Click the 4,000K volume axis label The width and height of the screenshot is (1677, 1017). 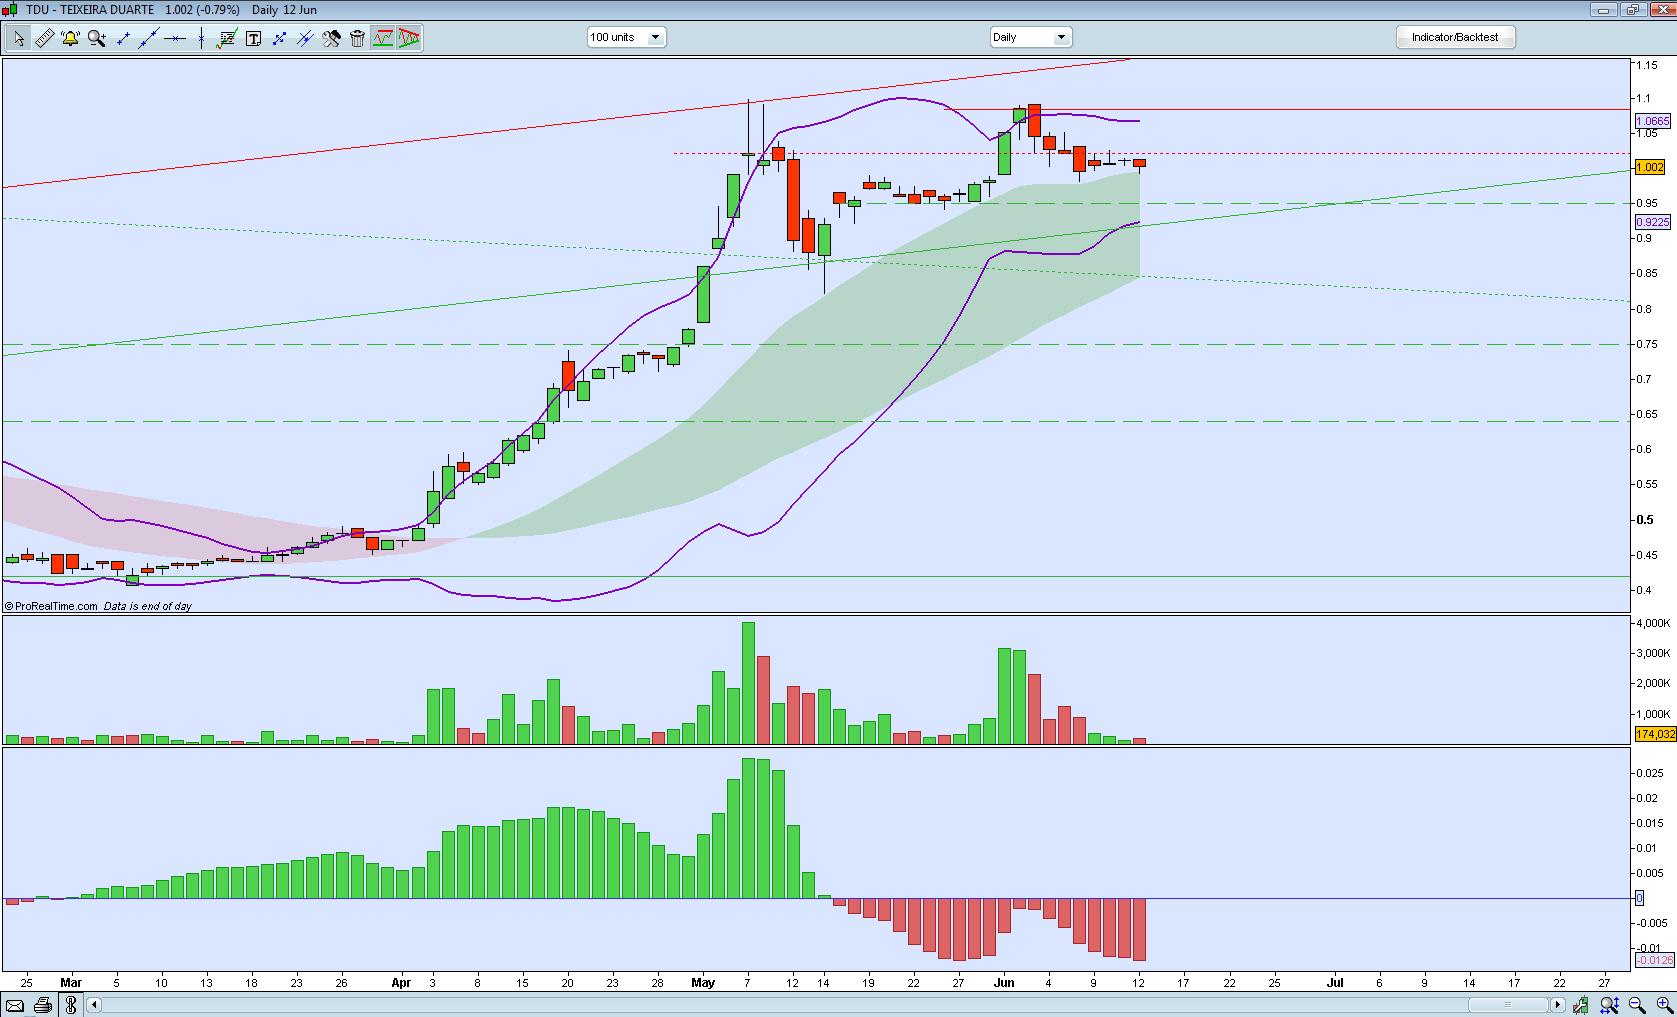click(1652, 623)
